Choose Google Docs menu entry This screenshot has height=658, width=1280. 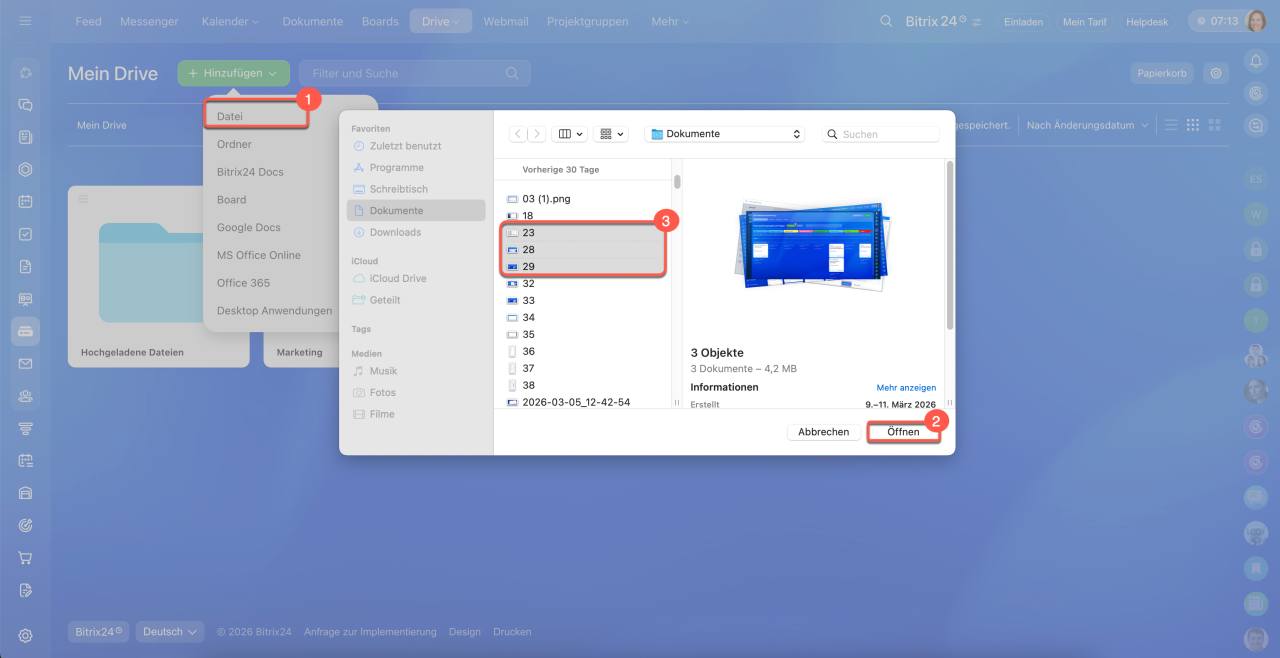point(248,227)
